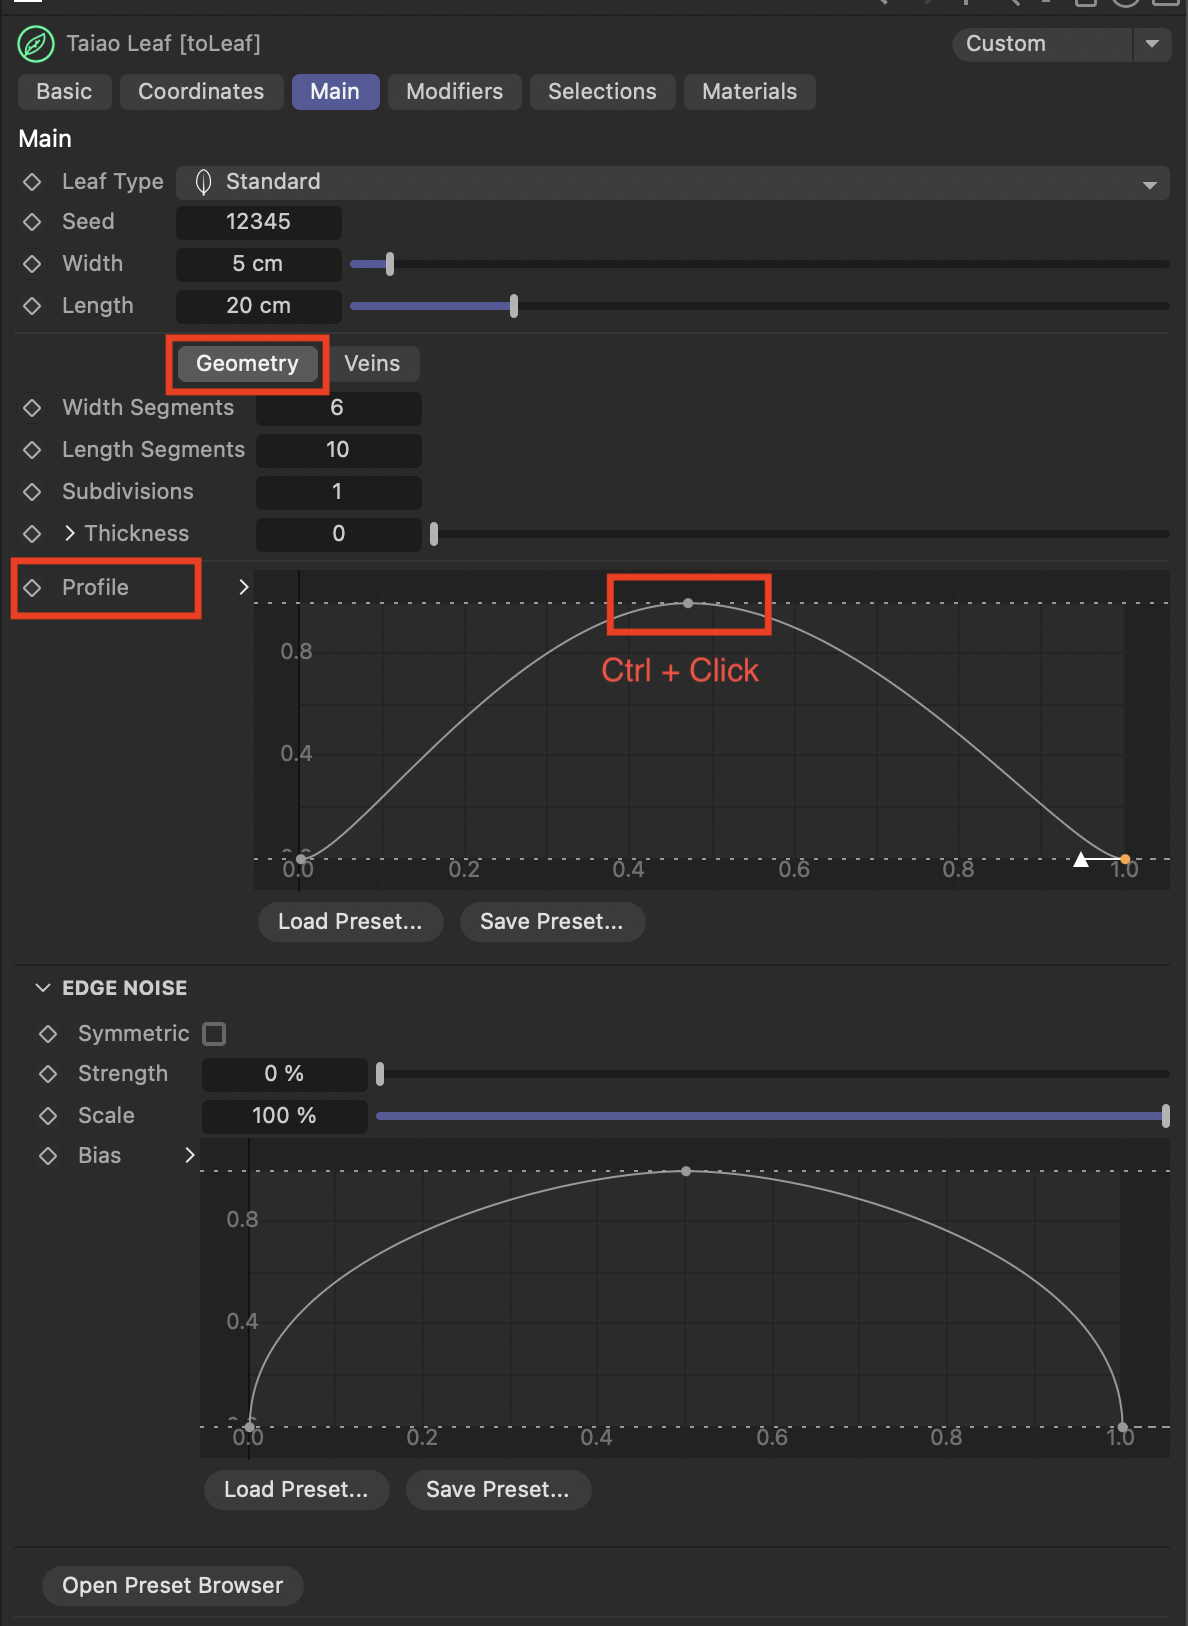
Task: Switch to the Coordinates tab
Action: pyautogui.click(x=201, y=92)
